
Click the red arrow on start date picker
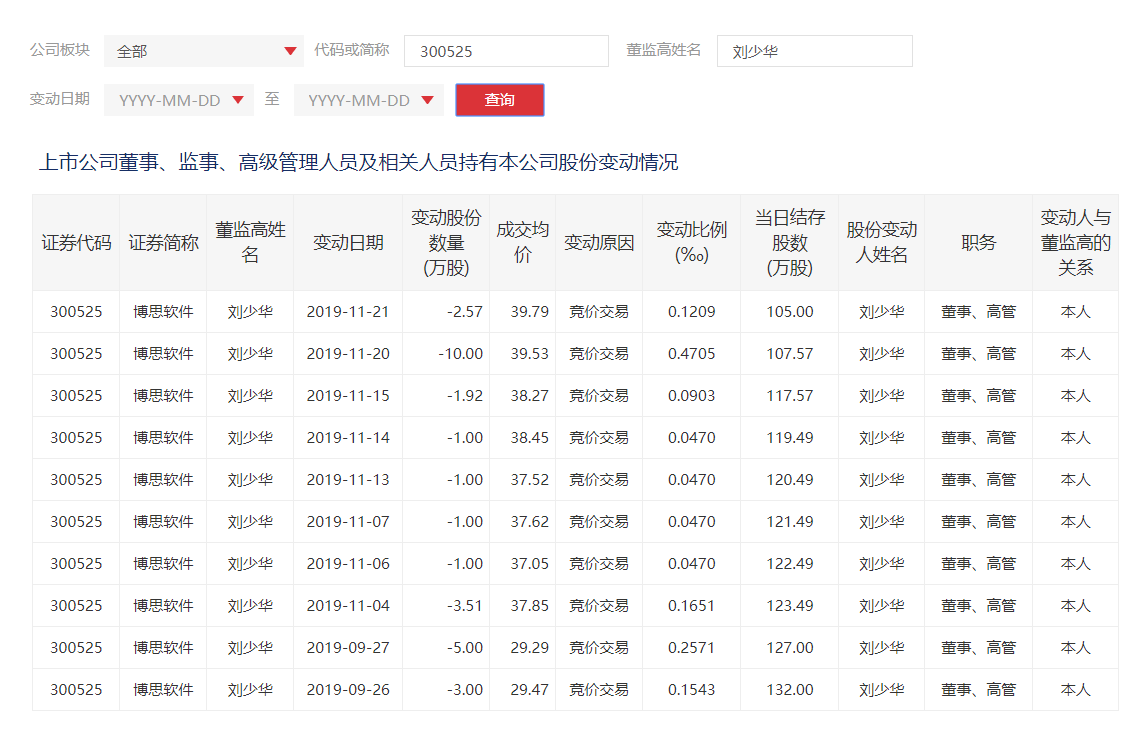click(238, 100)
